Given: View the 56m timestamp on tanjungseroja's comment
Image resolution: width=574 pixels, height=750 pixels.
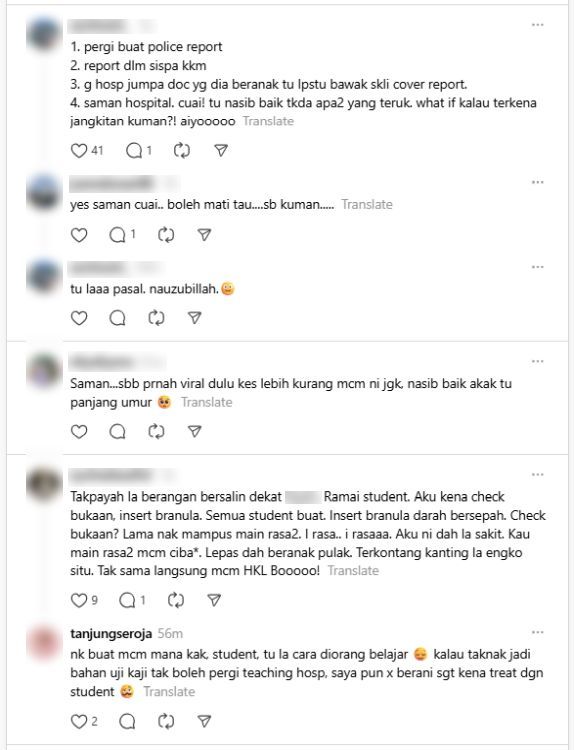Looking at the screenshot, I should 170,634.
